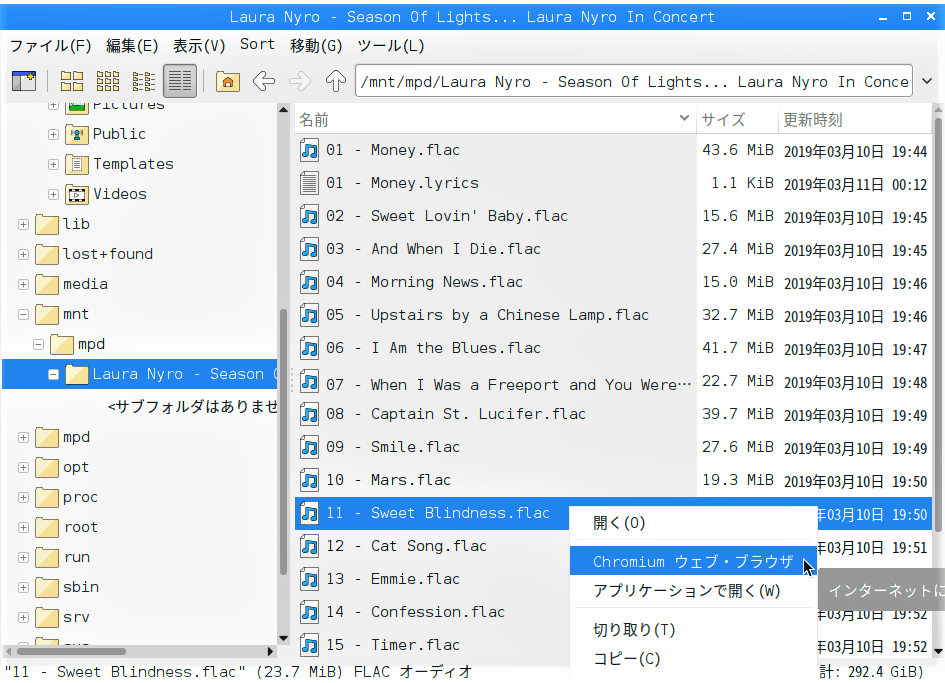The image size is (945, 683).
Task: Open the ファイル(F) menu
Action: tap(51, 46)
